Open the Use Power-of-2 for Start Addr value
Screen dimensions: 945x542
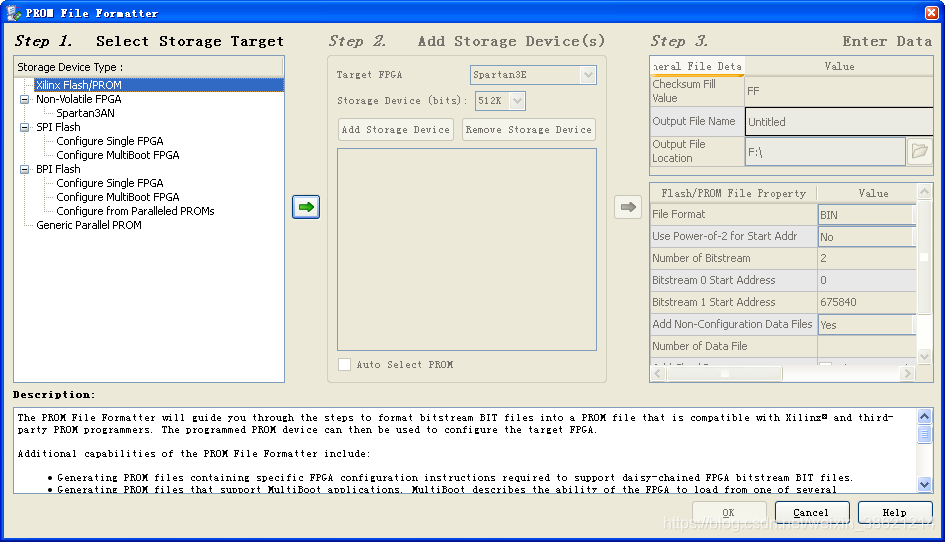pos(867,237)
